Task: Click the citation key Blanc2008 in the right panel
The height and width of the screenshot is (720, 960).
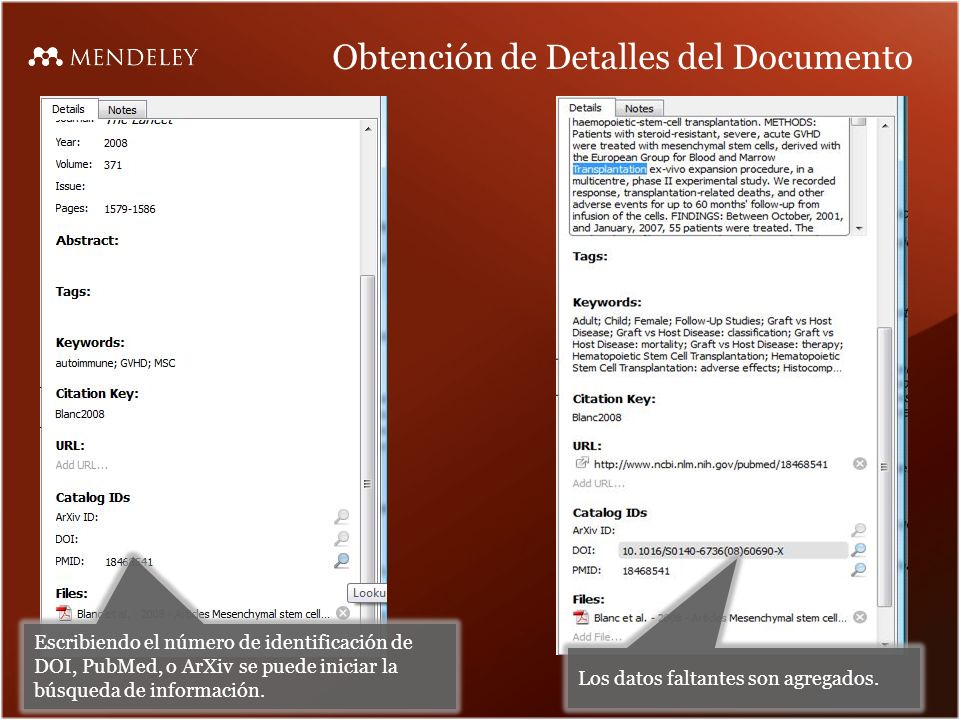Action: [x=596, y=418]
